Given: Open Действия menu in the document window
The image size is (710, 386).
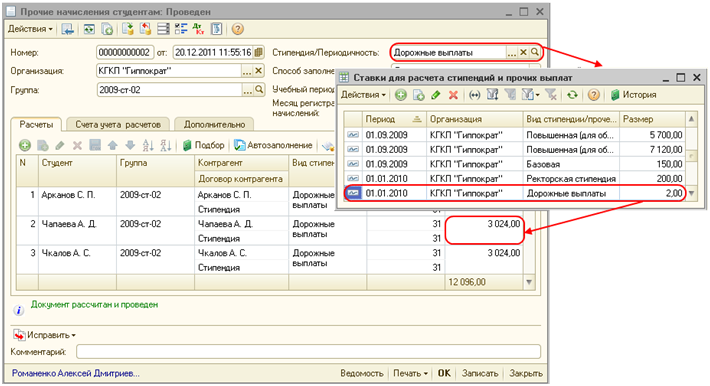Looking at the screenshot, I should click(x=30, y=29).
